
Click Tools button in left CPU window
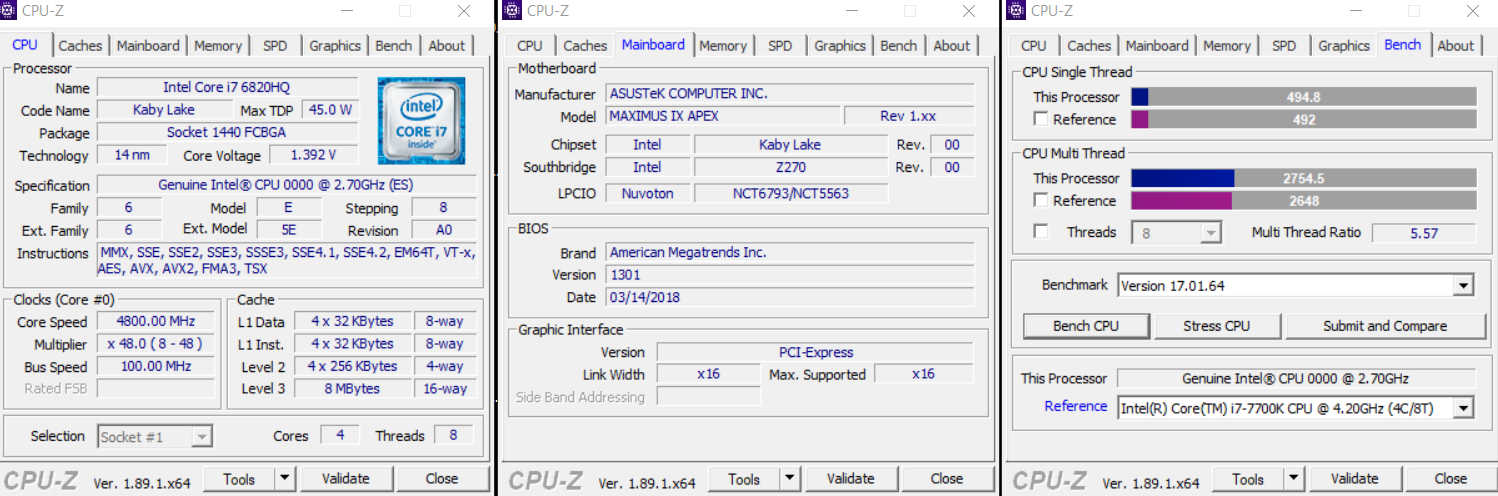239,479
